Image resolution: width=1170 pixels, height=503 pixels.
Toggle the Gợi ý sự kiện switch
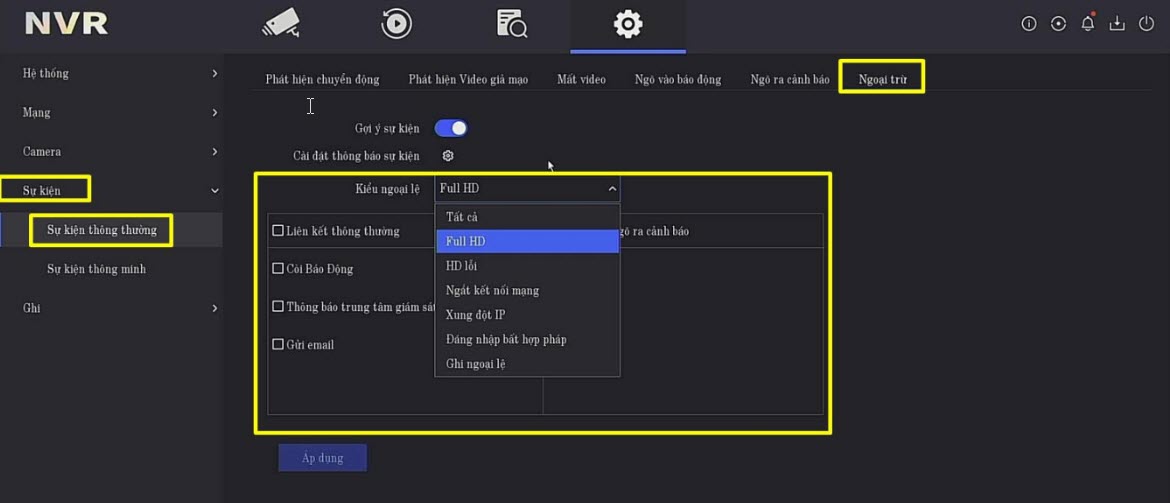(451, 128)
